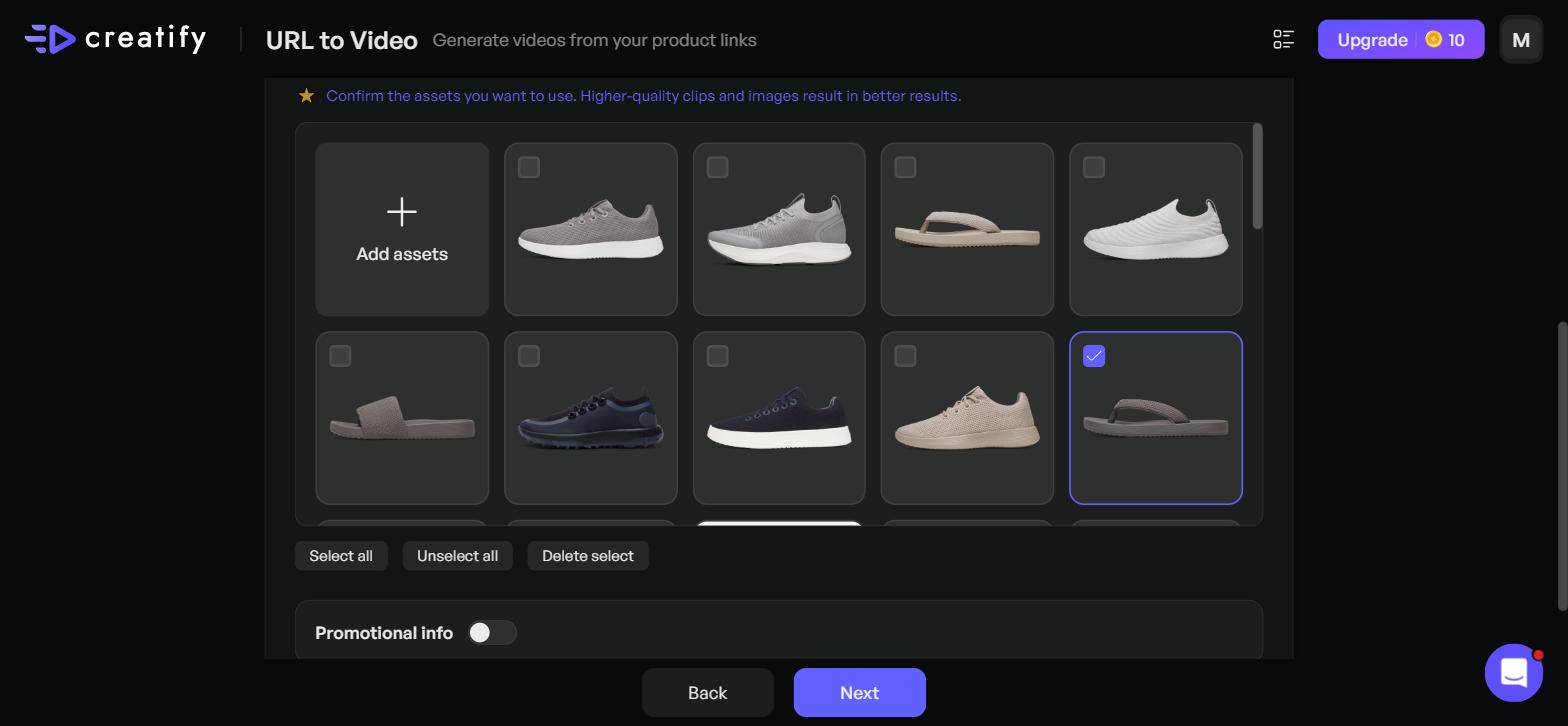This screenshot has width=1568, height=726.
Task: Click the Next button
Action: pos(860,693)
